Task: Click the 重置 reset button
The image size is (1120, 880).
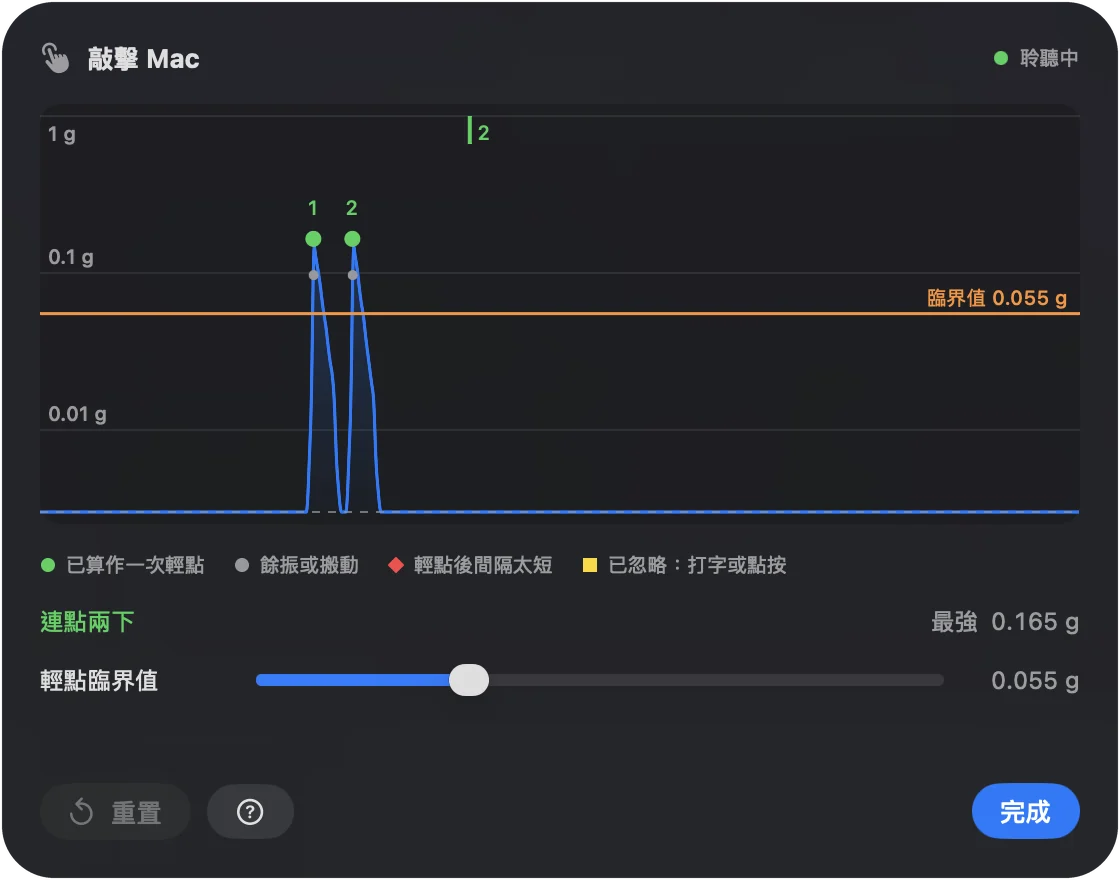Action: coord(115,811)
